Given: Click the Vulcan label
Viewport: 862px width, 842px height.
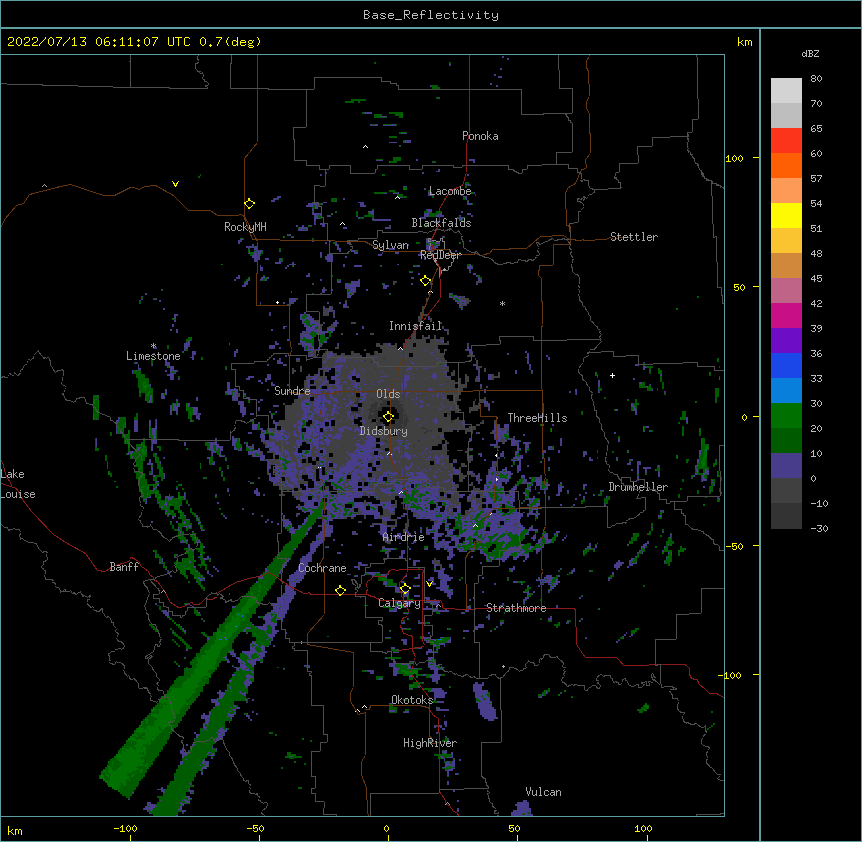Looking at the screenshot, I should click(x=543, y=792).
